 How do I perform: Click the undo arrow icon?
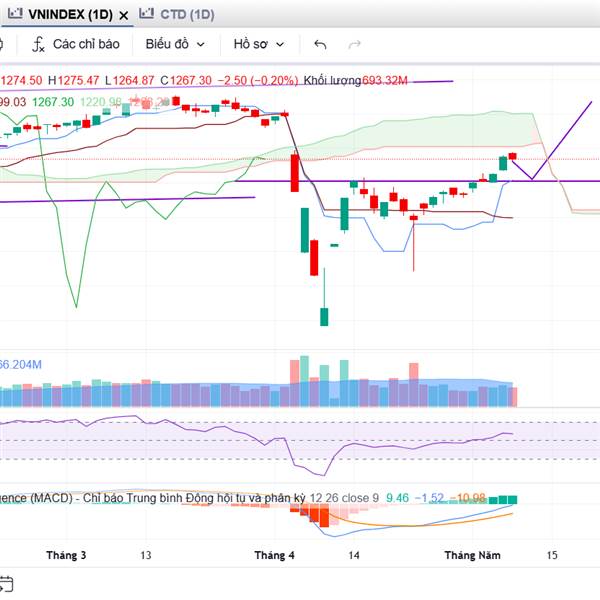click(320, 45)
